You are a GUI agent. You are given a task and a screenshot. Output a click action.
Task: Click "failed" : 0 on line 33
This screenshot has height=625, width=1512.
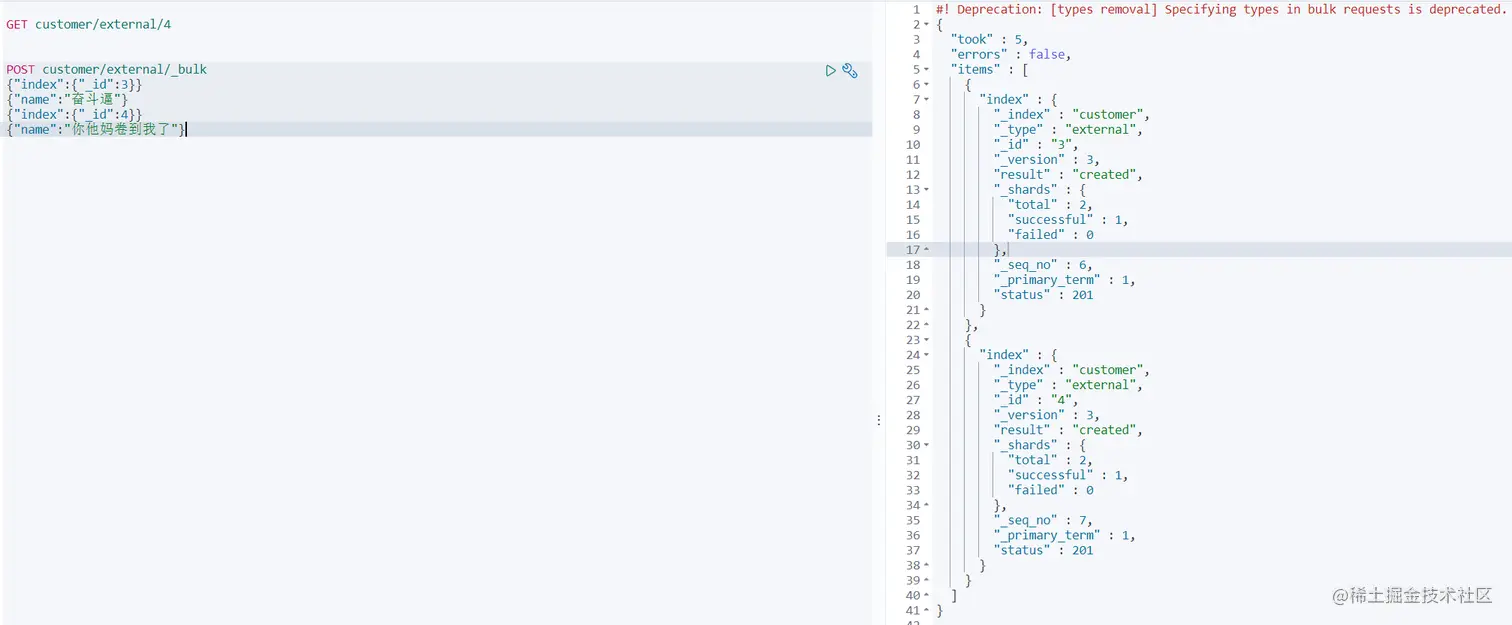1051,490
